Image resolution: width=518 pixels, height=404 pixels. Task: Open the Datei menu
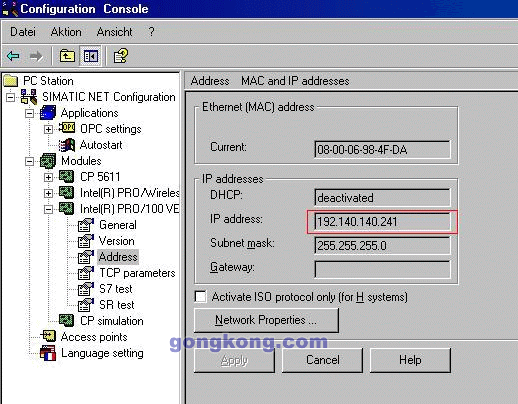click(23, 32)
